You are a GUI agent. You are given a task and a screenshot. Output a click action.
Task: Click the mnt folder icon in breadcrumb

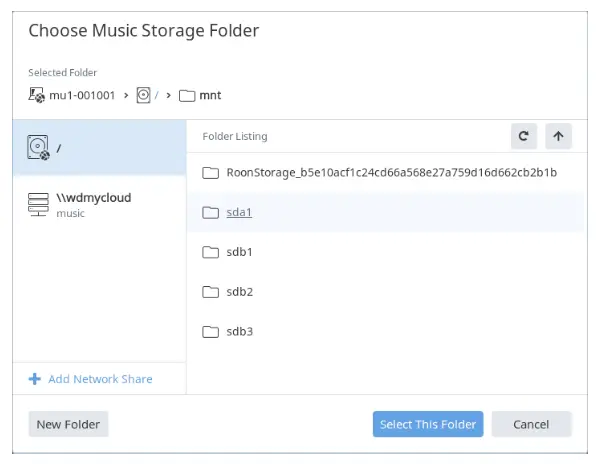click(187, 96)
